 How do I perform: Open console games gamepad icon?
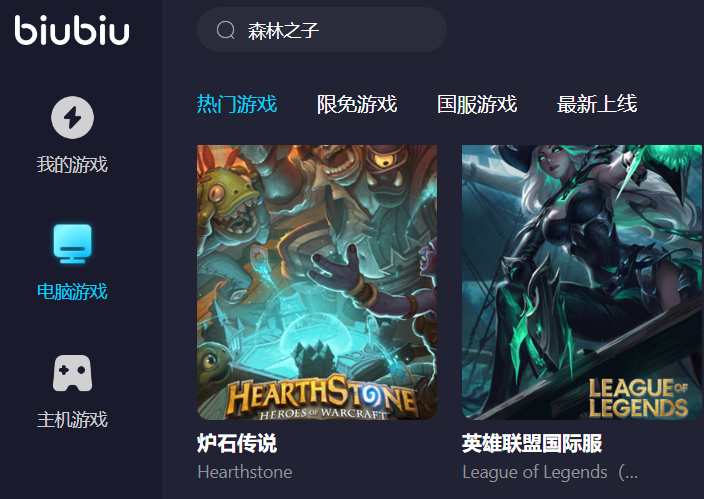[x=72, y=373]
